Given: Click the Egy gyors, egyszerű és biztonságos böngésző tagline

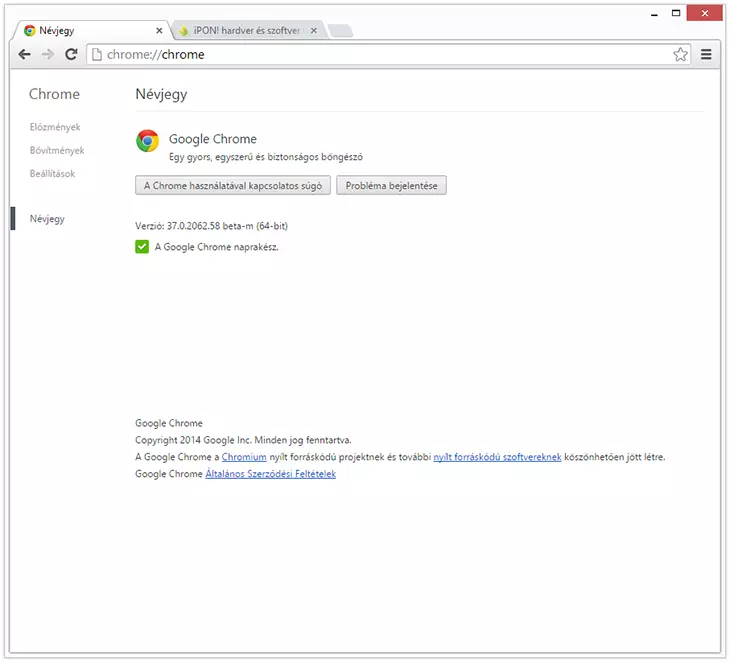Looking at the screenshot, I should point(266,157).
